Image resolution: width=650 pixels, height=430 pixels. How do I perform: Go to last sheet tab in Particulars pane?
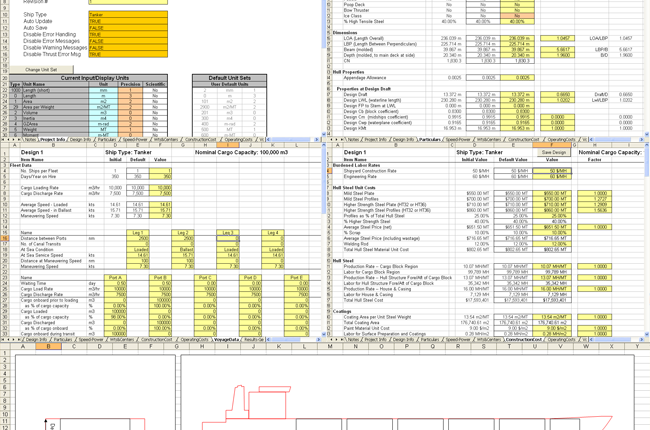click(344, 140)
